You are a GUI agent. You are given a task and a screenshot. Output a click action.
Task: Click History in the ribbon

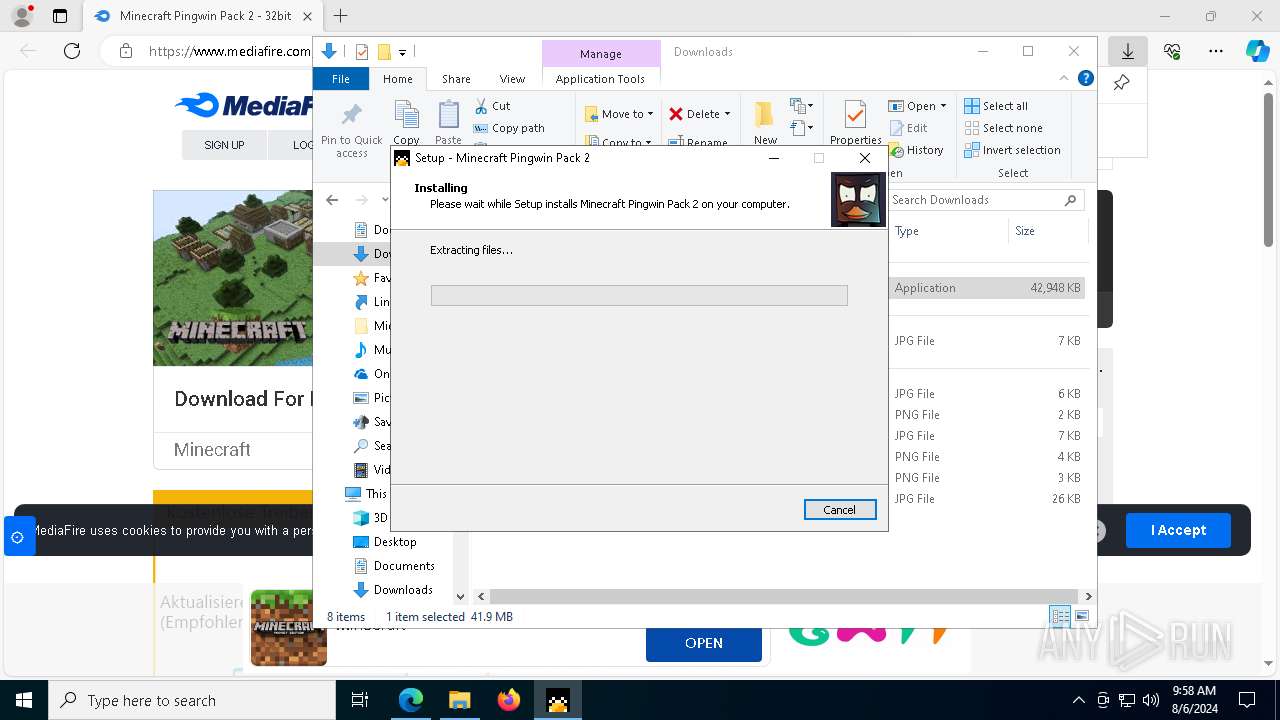point(916,150)
